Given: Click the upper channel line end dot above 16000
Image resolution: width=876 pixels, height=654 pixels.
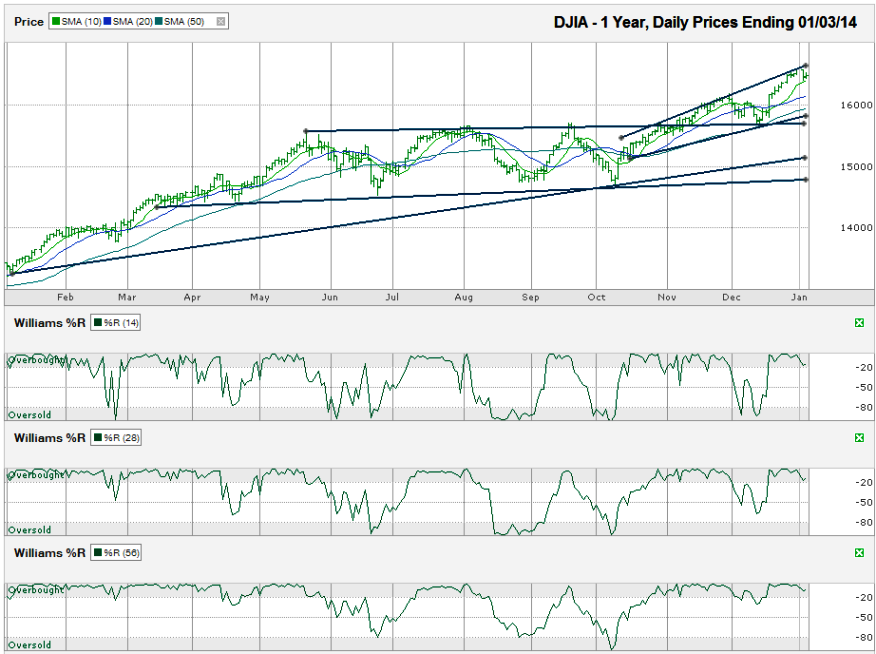Looking at the screenshot, I should pos(805,65).
